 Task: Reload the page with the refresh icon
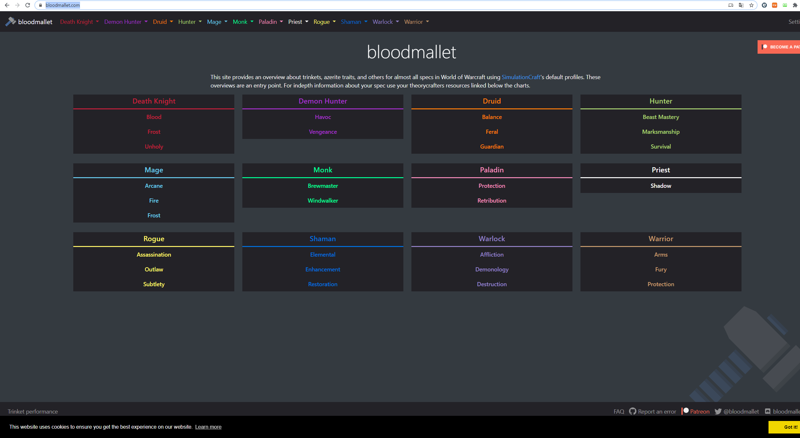pyautogui.click(x=28, y=5)
